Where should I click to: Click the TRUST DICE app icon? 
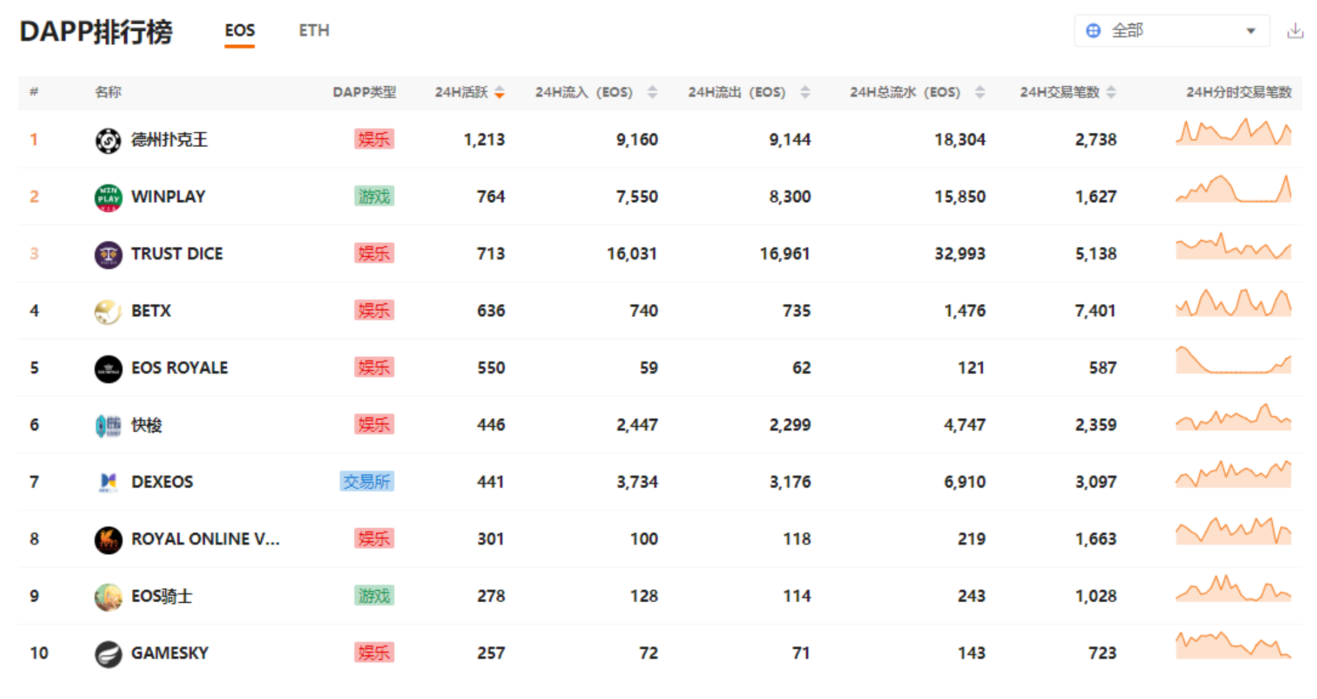108,254
